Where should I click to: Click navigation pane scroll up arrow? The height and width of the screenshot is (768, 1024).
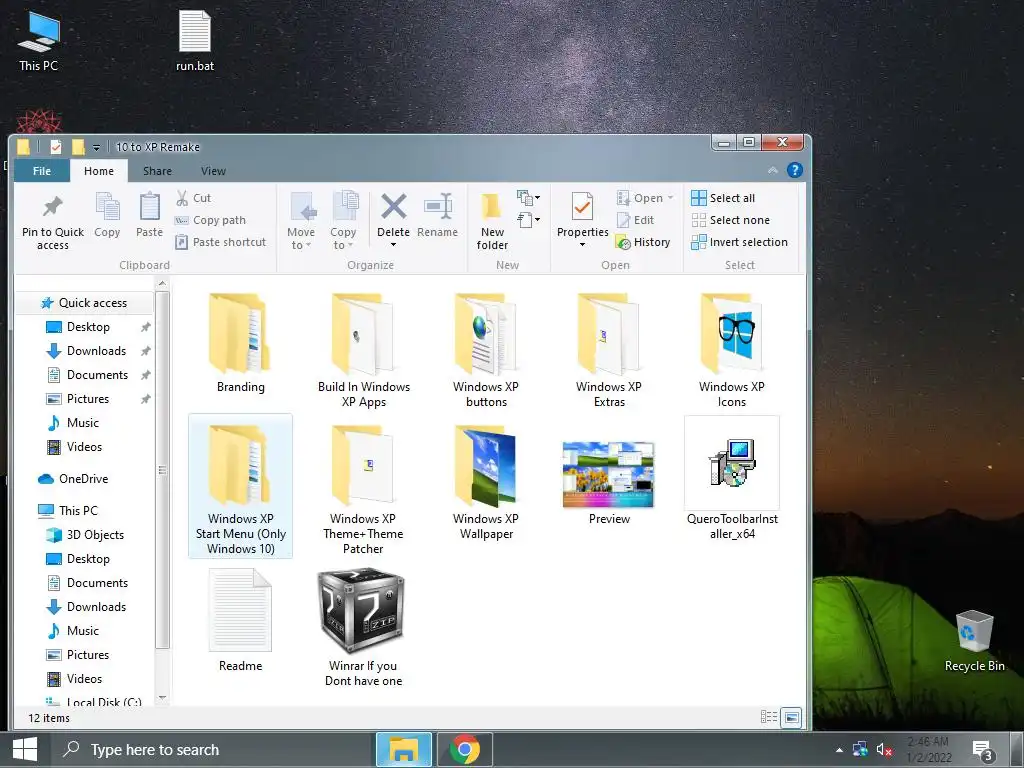tap(163, 283)
